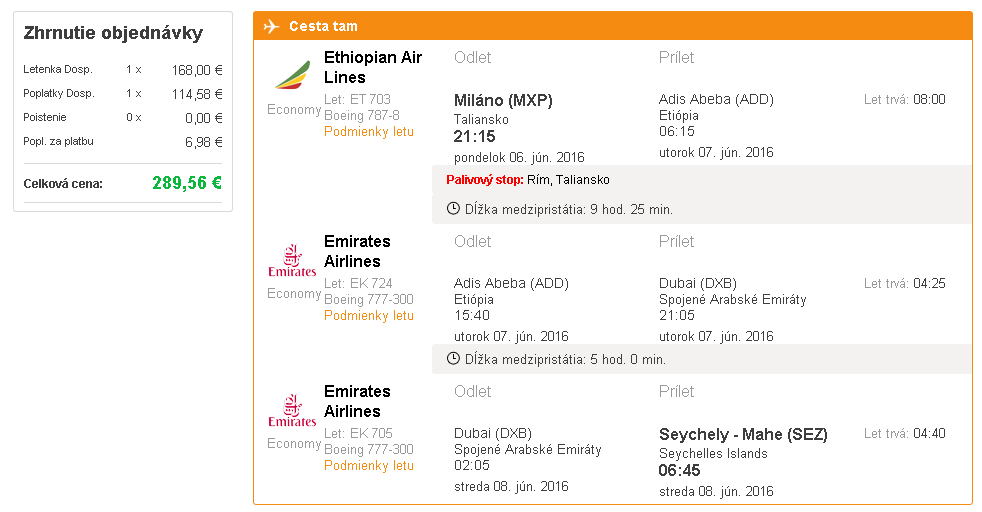Click the Emirates logo for flight EK 705
Image resolution: width=982 pixels, height=512 pixels.
click(292, 411)
